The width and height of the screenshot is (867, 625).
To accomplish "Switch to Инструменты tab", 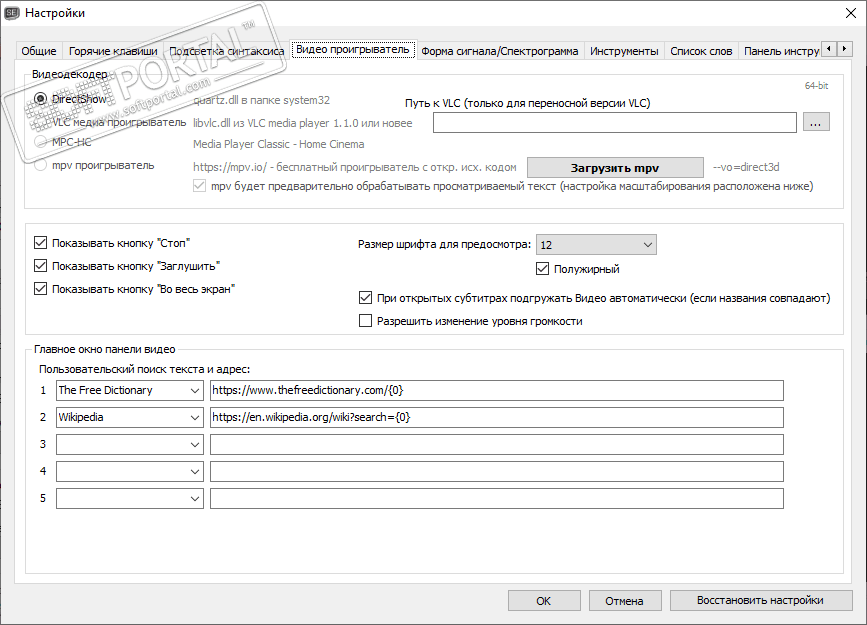I will [624, 51].
